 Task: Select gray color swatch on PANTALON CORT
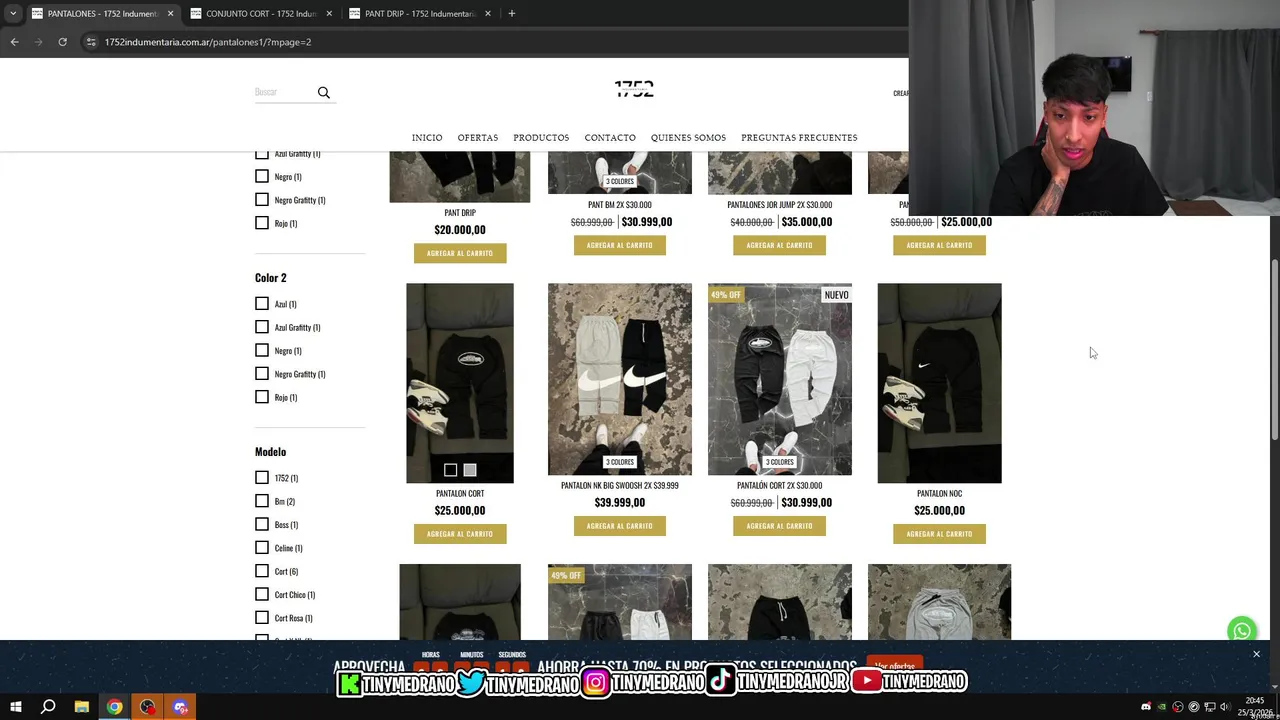[470, 470]
